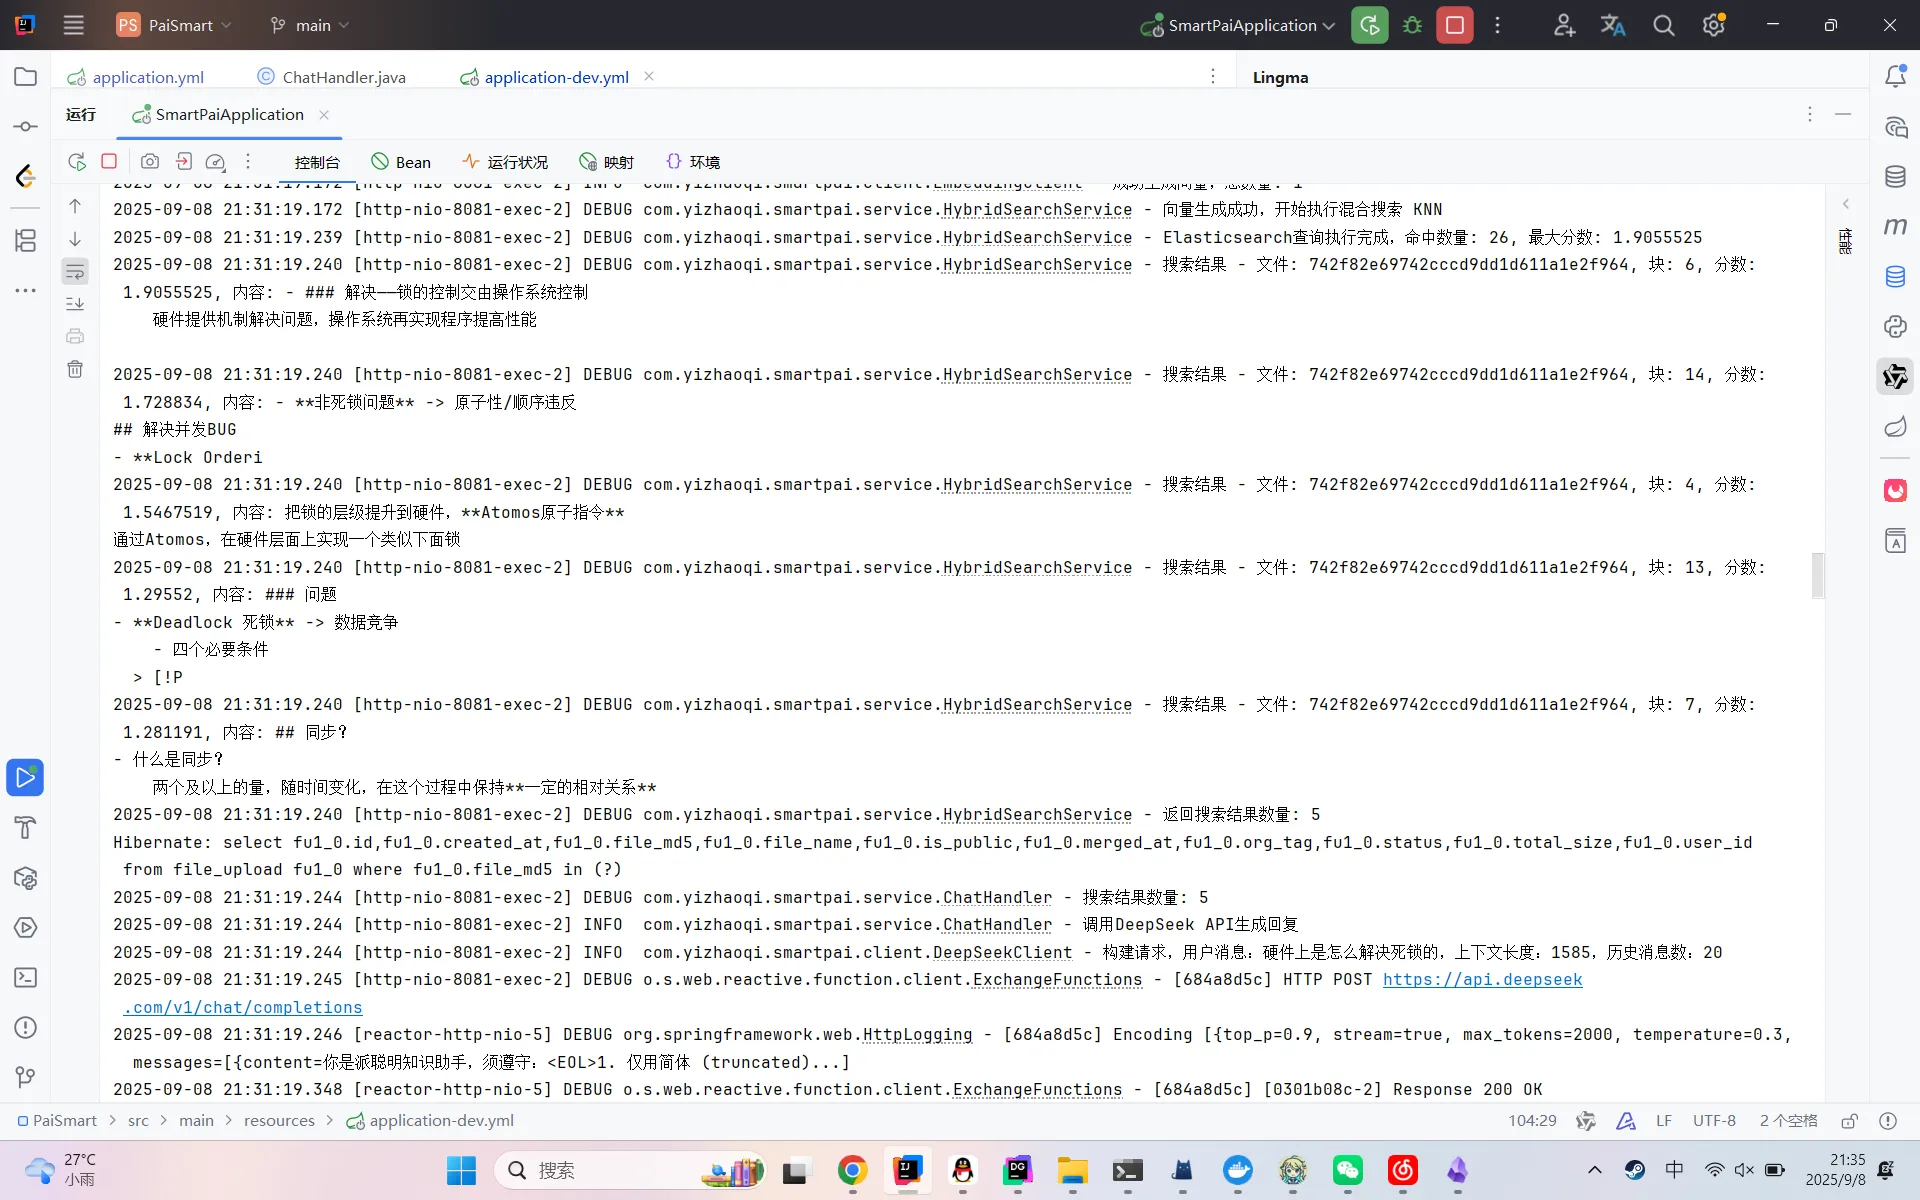This screenshot has width=1920, height=1200.
Task: Open the Git version control tool icon
Action: 25,1077
